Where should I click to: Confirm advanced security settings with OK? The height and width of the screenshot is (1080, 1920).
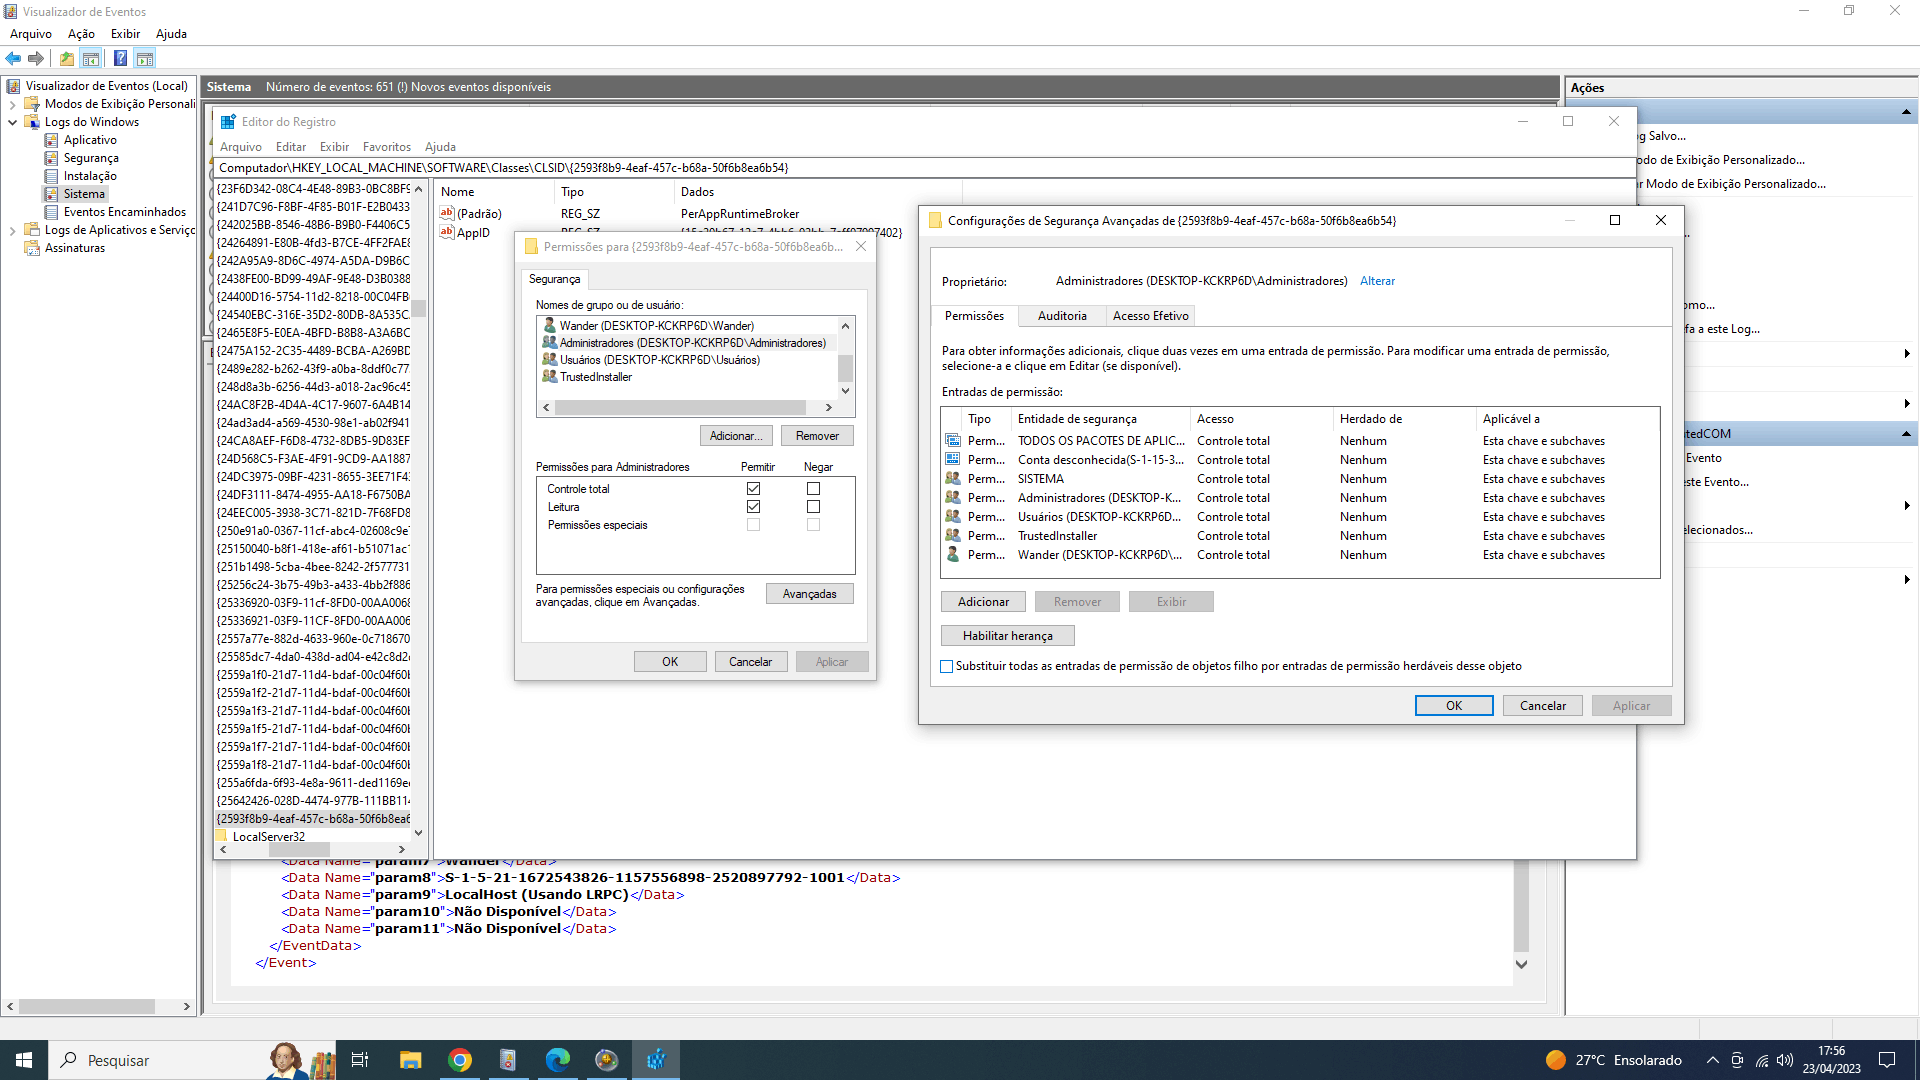[x=1454, y=706]
